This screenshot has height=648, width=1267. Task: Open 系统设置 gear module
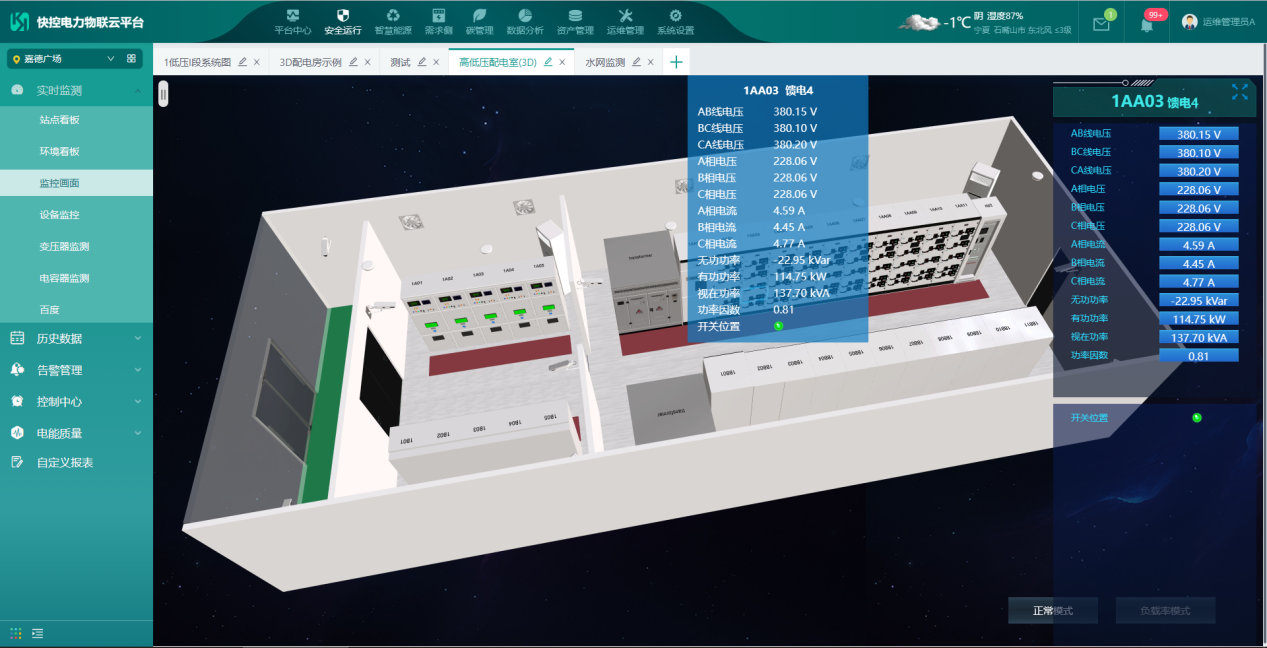(x=675, y=22)
